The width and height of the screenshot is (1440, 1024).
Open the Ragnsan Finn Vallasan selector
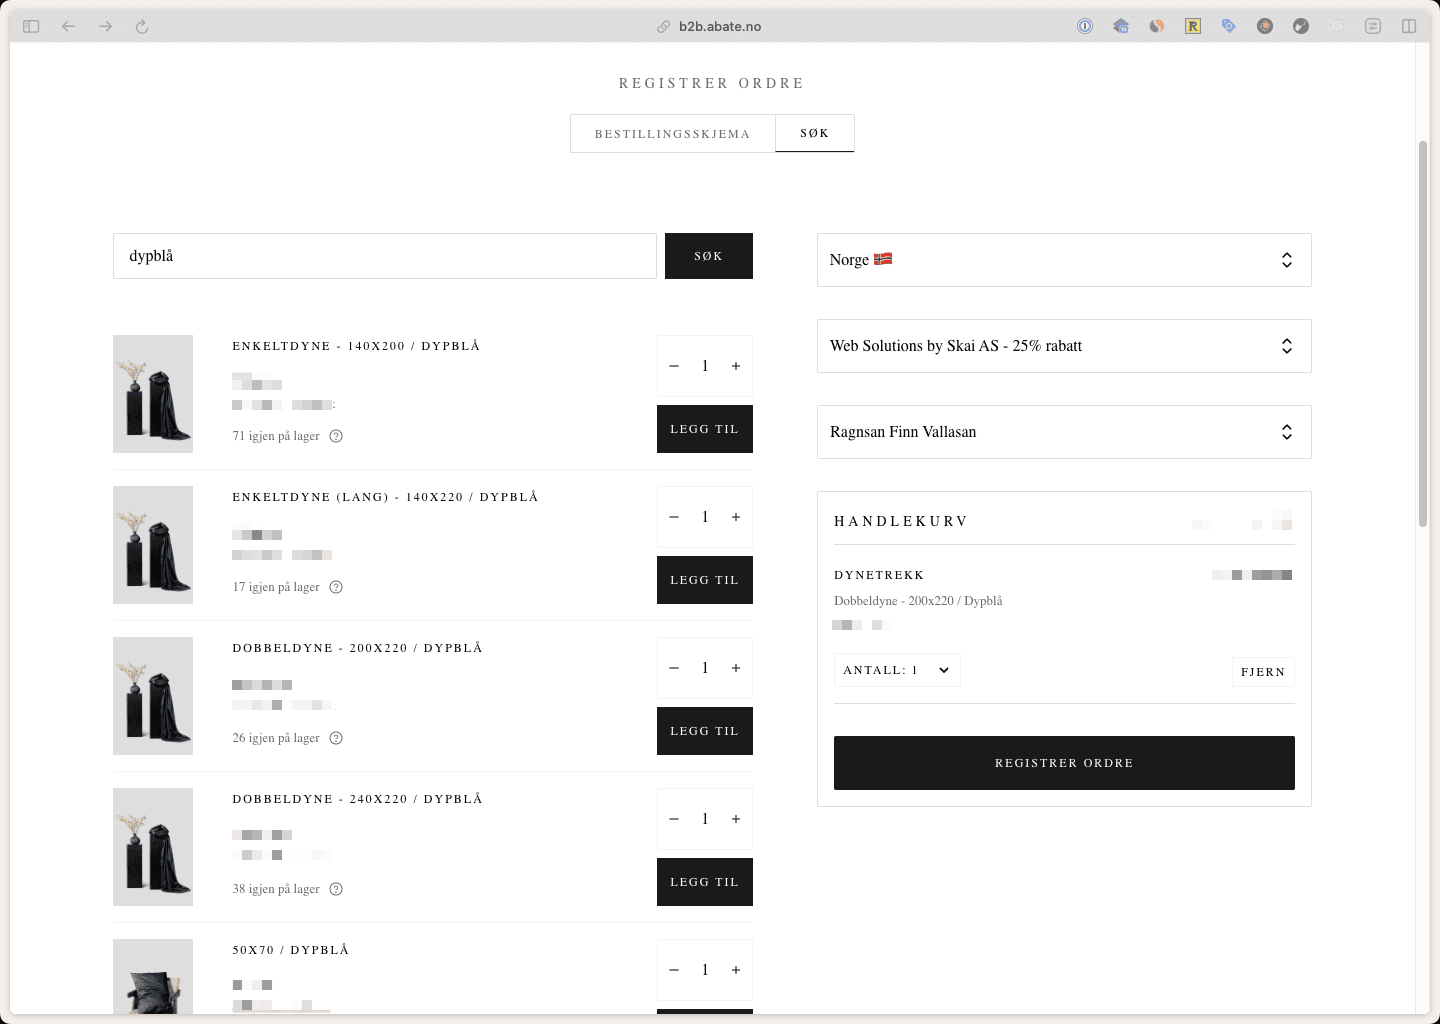click(x=1063, y=432)
